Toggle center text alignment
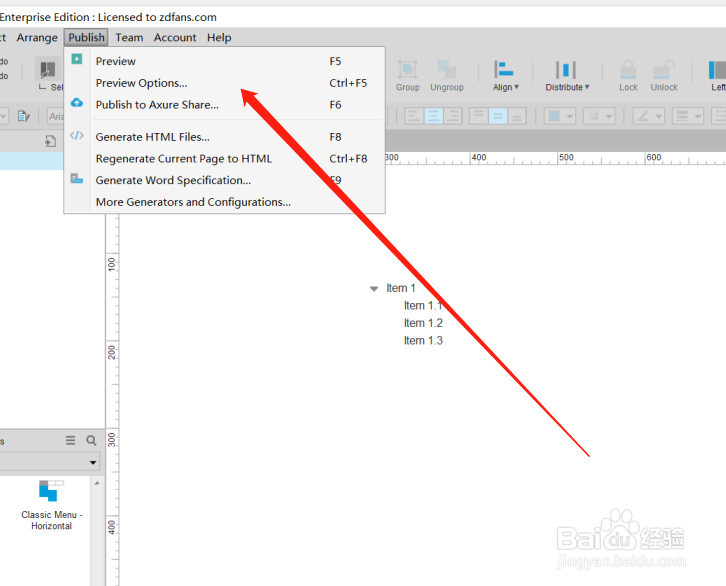The image size is (726, 586). coord(433,116)
